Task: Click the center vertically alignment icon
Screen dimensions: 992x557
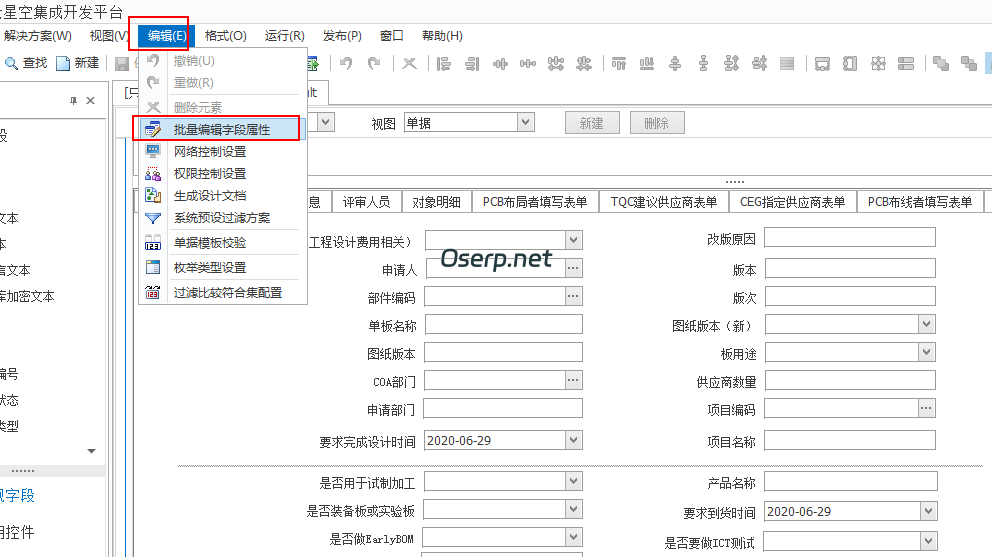Action: 675,63
